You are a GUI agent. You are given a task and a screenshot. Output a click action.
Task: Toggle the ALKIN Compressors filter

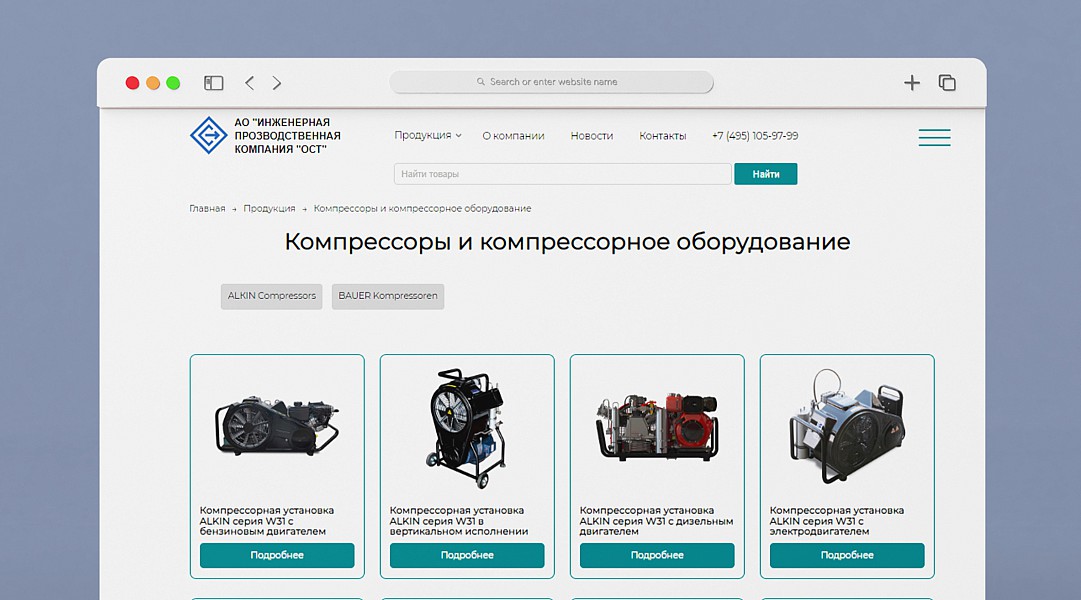pos(270,296)
